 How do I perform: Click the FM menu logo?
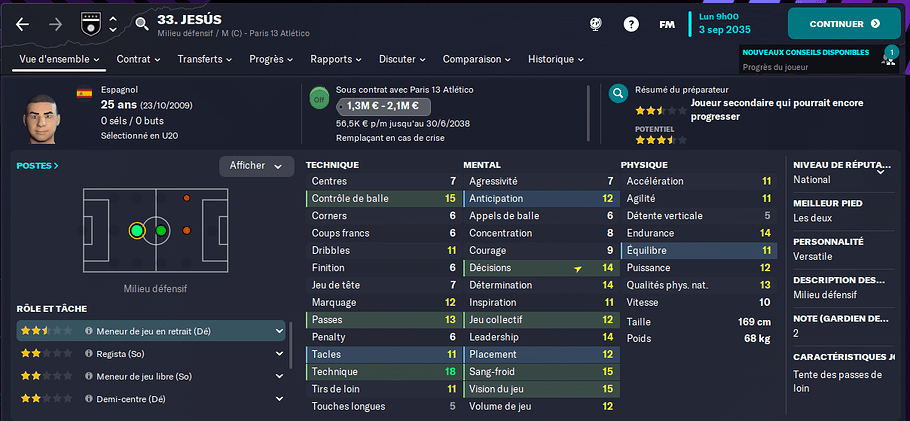pyautogui.click(x=667, y=24)
